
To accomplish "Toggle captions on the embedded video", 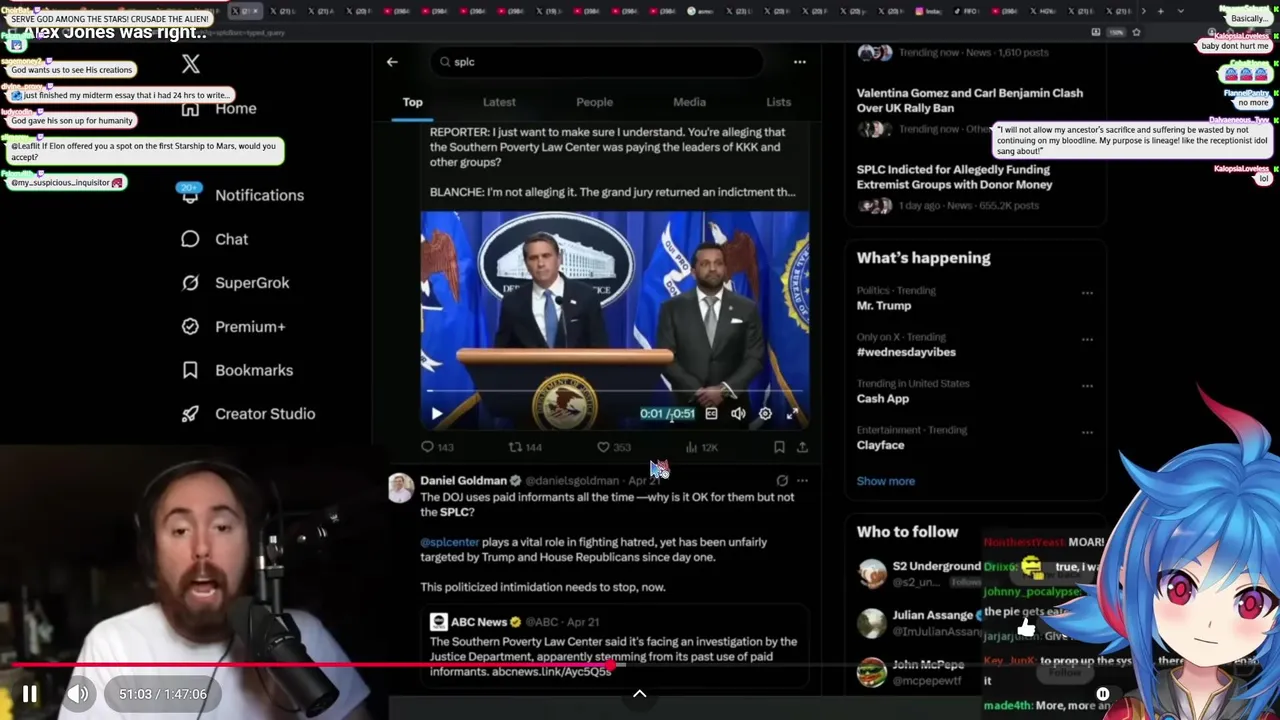I will [x=711, y=413].
